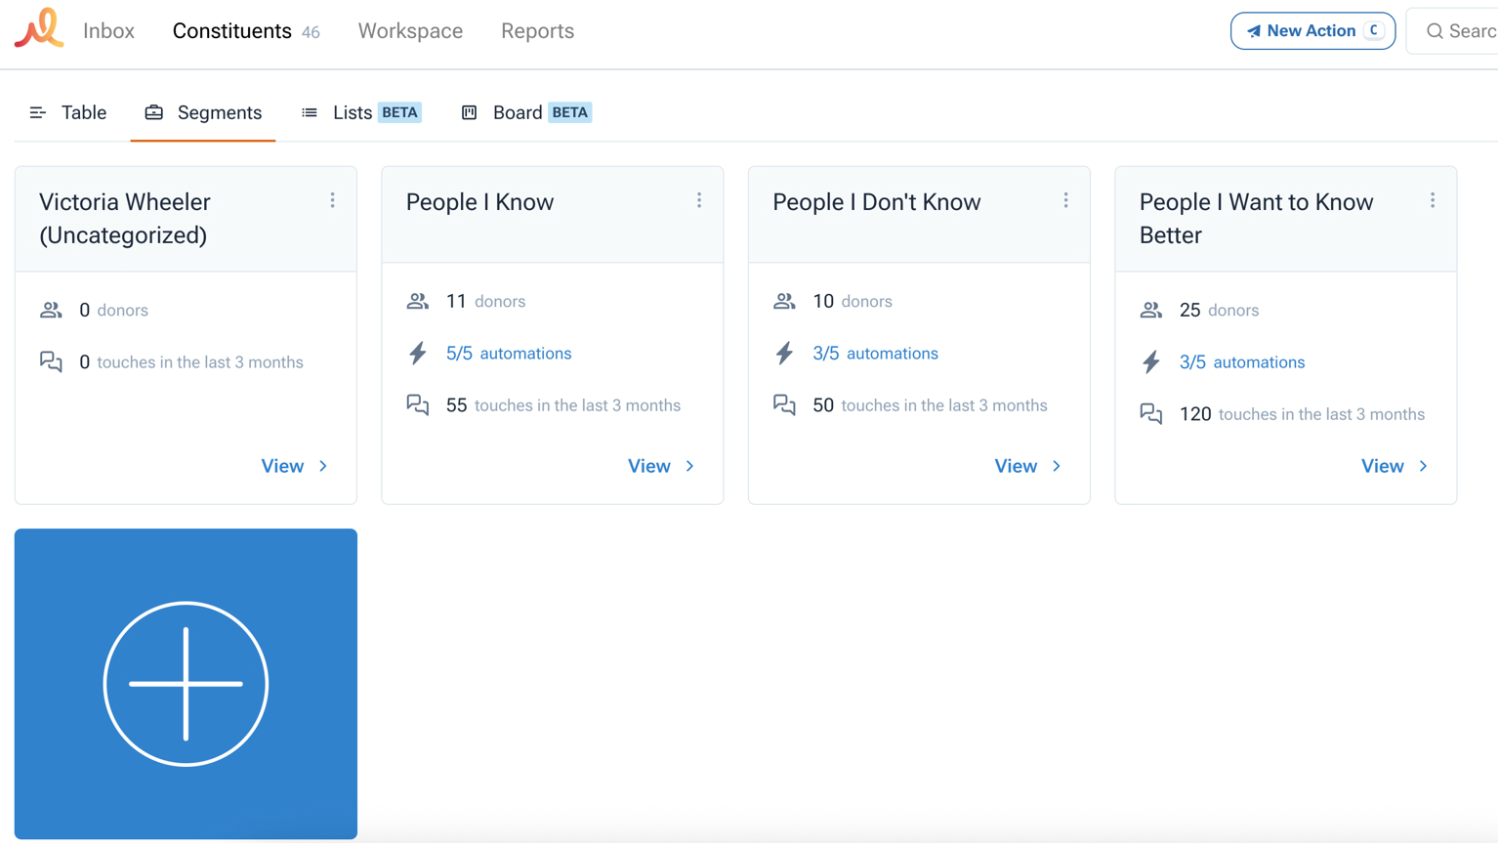Open 5/5 automations for People I Know
This screenshot has width=1498, height=843.
click(x=508, y=353)
